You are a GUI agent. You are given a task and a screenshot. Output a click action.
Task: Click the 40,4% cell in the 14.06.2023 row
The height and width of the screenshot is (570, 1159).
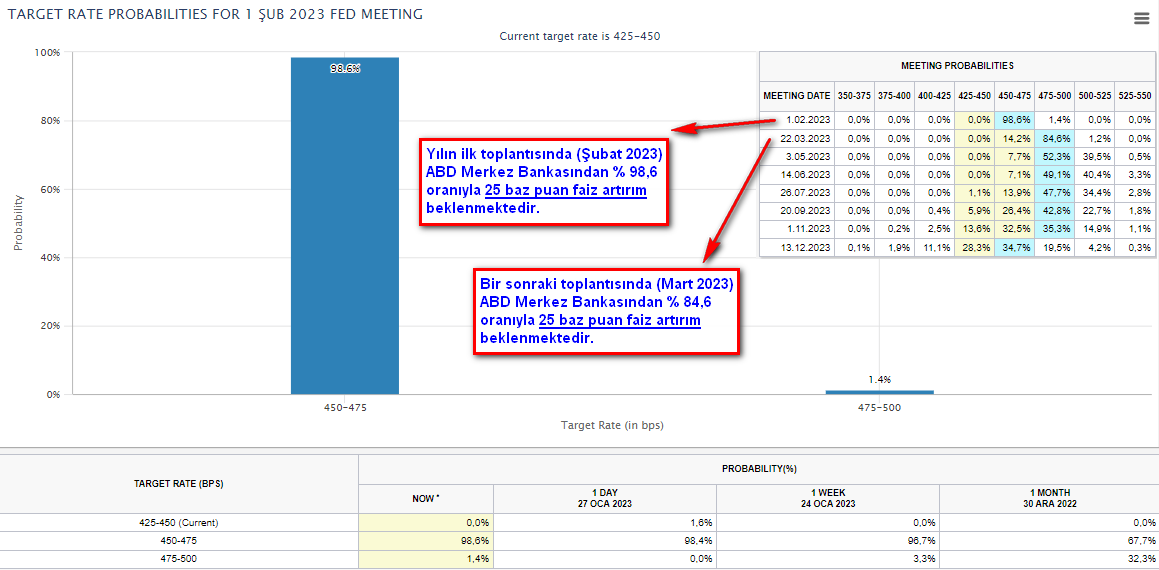point(1094,174)
